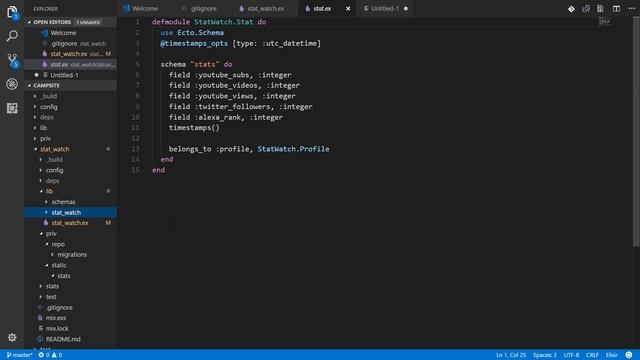Image resolution: width=640 pixels, height=360 pixels.
Task: Open the editor more actions ellipsis
Action: [x=631, y=9]
